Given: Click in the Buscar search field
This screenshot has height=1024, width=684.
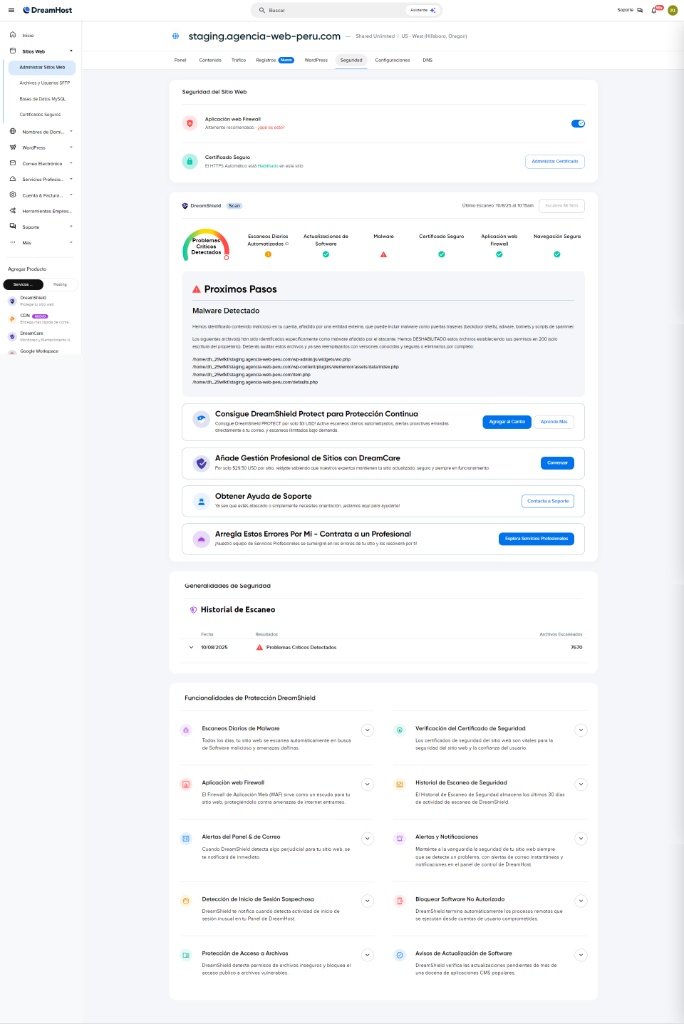Looking at the screenshot, I should click(x=330, y=10).
